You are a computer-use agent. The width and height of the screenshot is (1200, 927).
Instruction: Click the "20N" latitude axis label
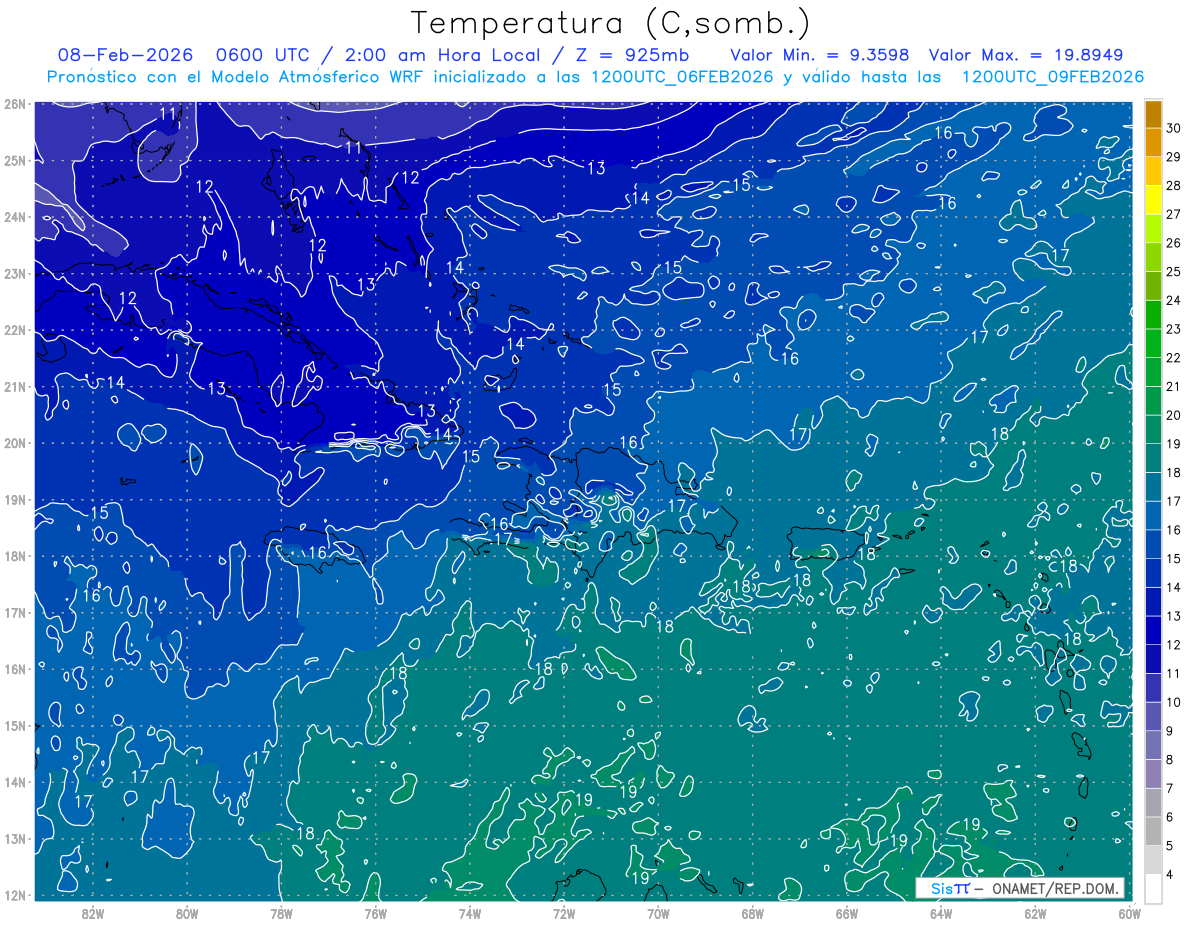click(15, 443)
